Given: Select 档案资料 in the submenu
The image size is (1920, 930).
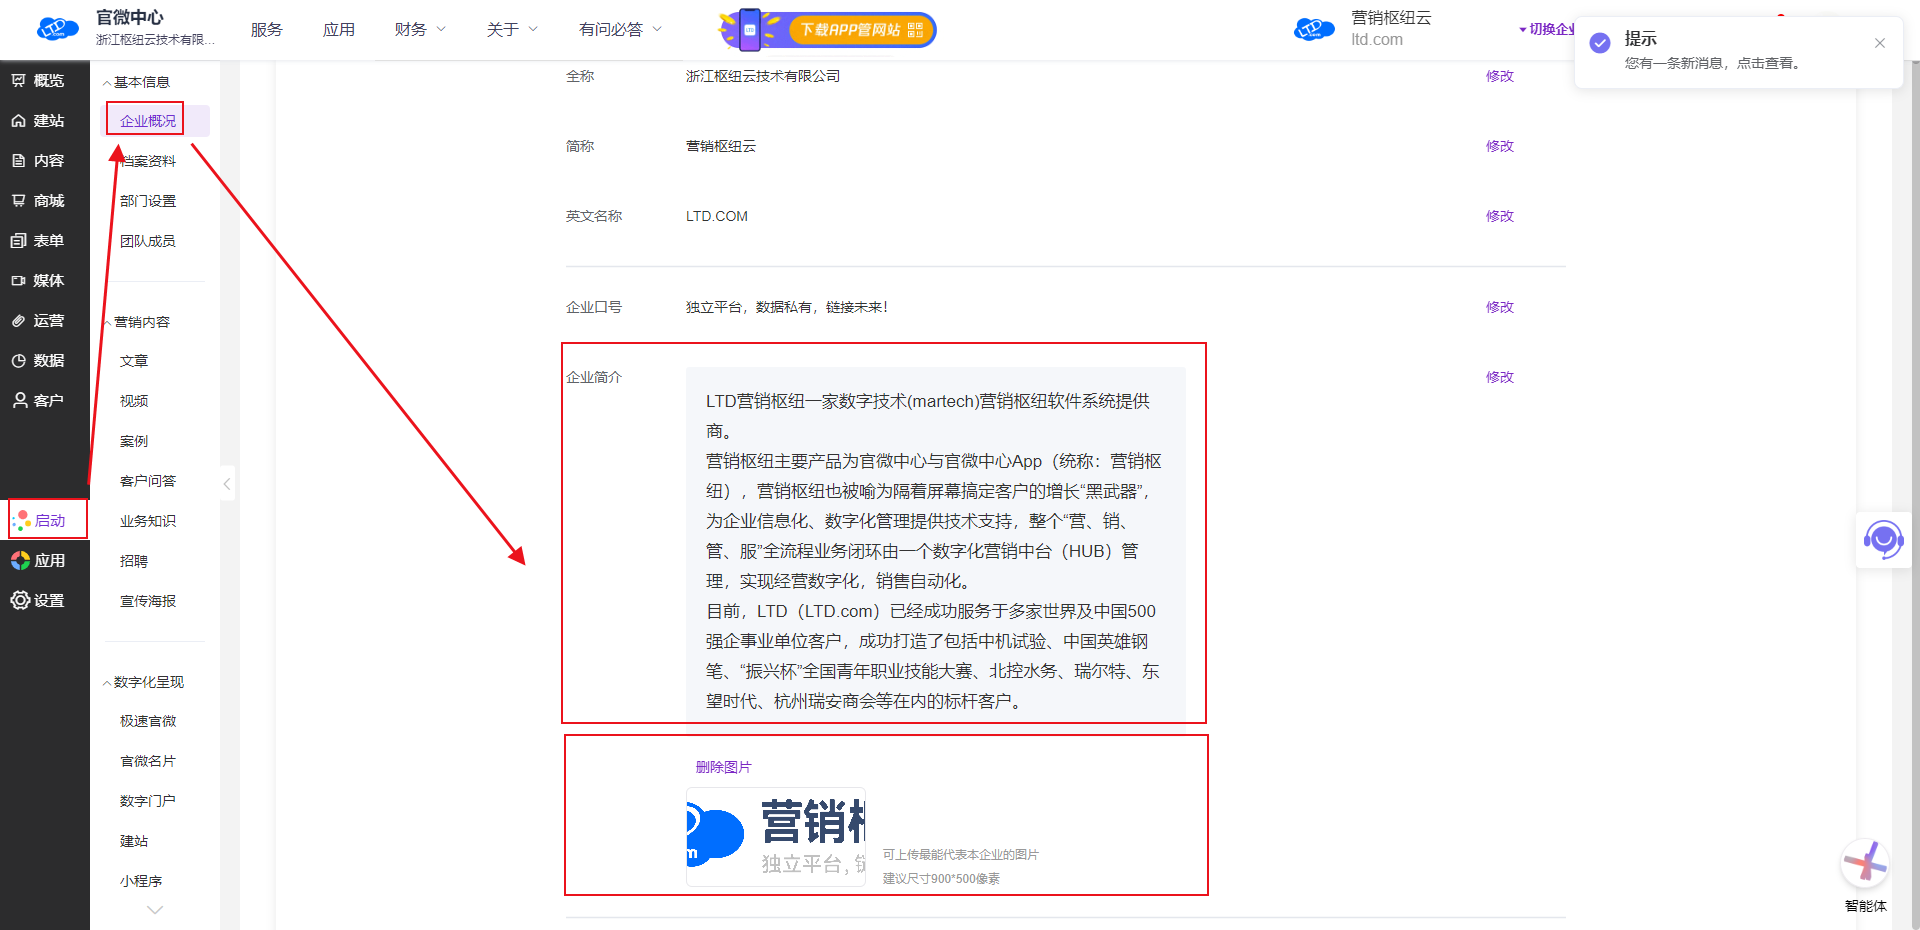Looking at the screenshot, I should (x=148, y=161).
